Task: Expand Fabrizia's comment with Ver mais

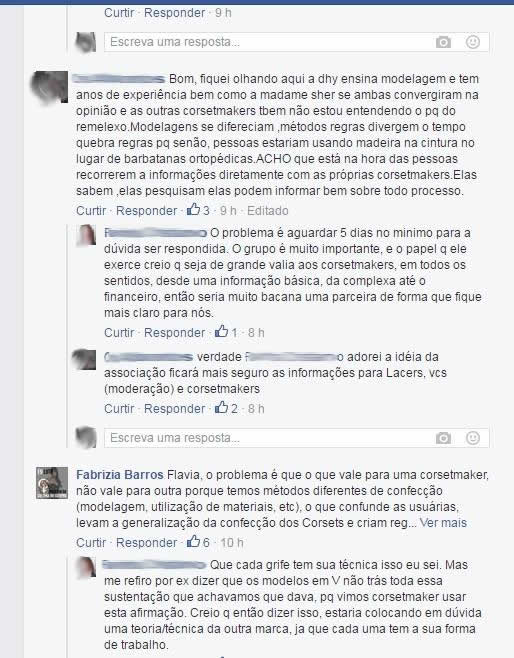Action: pyautogui.click(x=443, y=523)
